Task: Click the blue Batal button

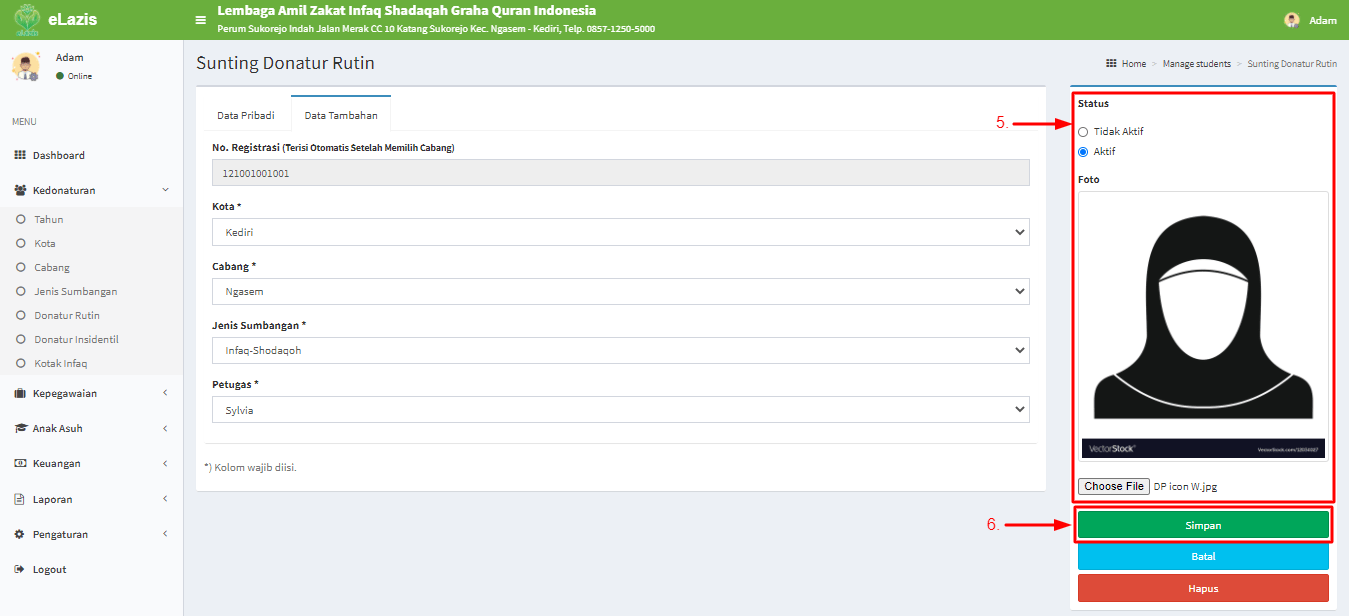Action: tap(1203, 556)
